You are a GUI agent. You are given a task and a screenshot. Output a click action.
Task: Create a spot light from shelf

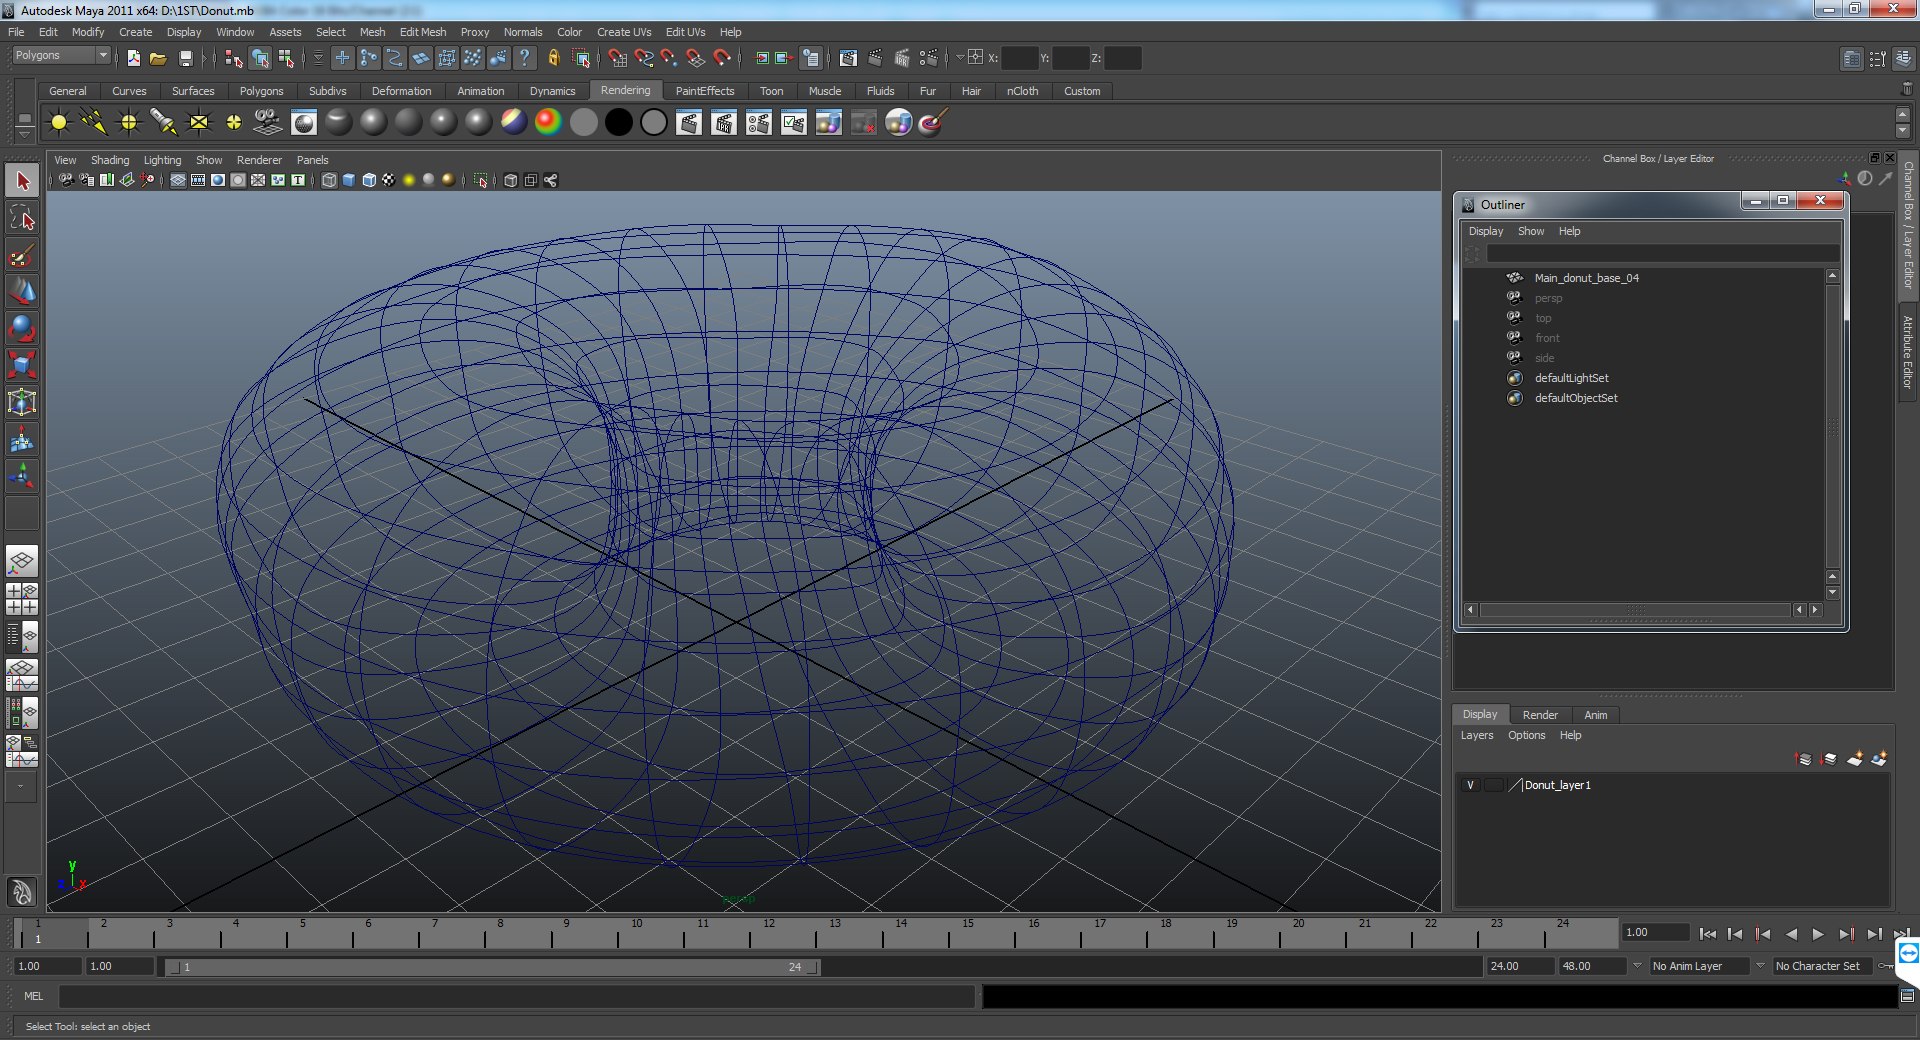[164, 123]
